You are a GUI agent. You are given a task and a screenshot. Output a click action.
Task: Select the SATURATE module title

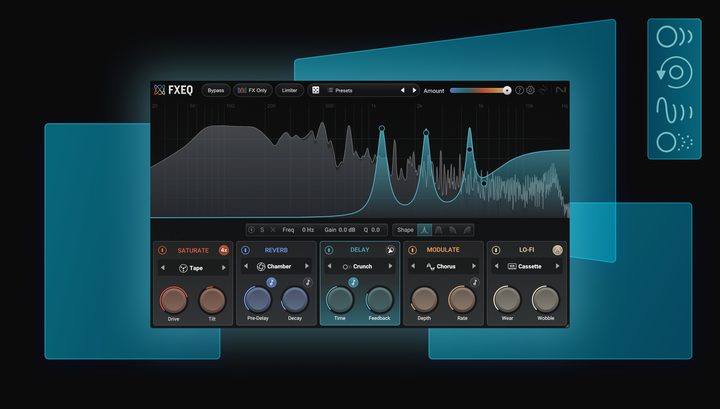tap(193, 250)
